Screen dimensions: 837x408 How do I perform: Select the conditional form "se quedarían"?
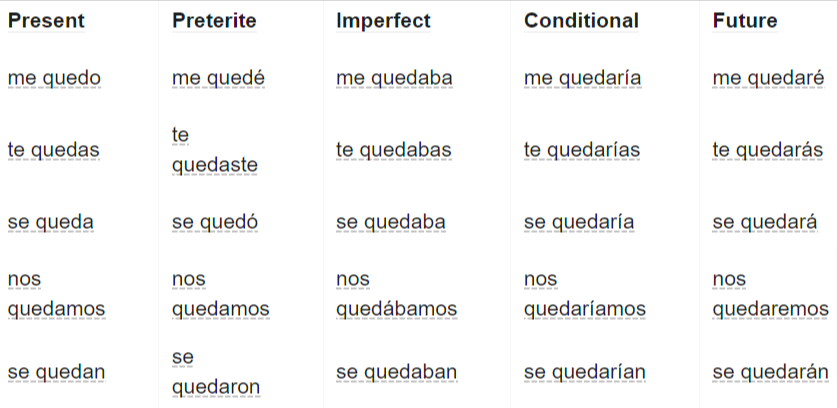(x=585, y=372)
